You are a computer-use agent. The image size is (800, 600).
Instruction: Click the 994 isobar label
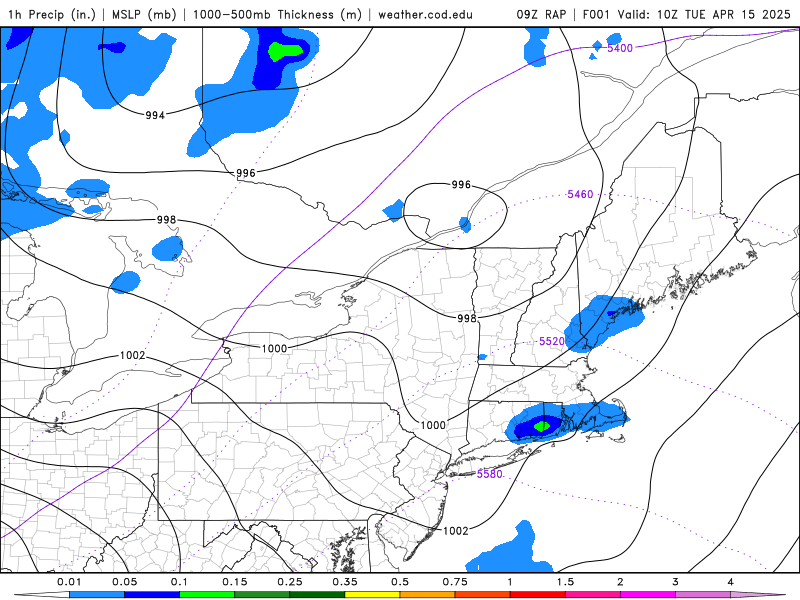[155, 115]
